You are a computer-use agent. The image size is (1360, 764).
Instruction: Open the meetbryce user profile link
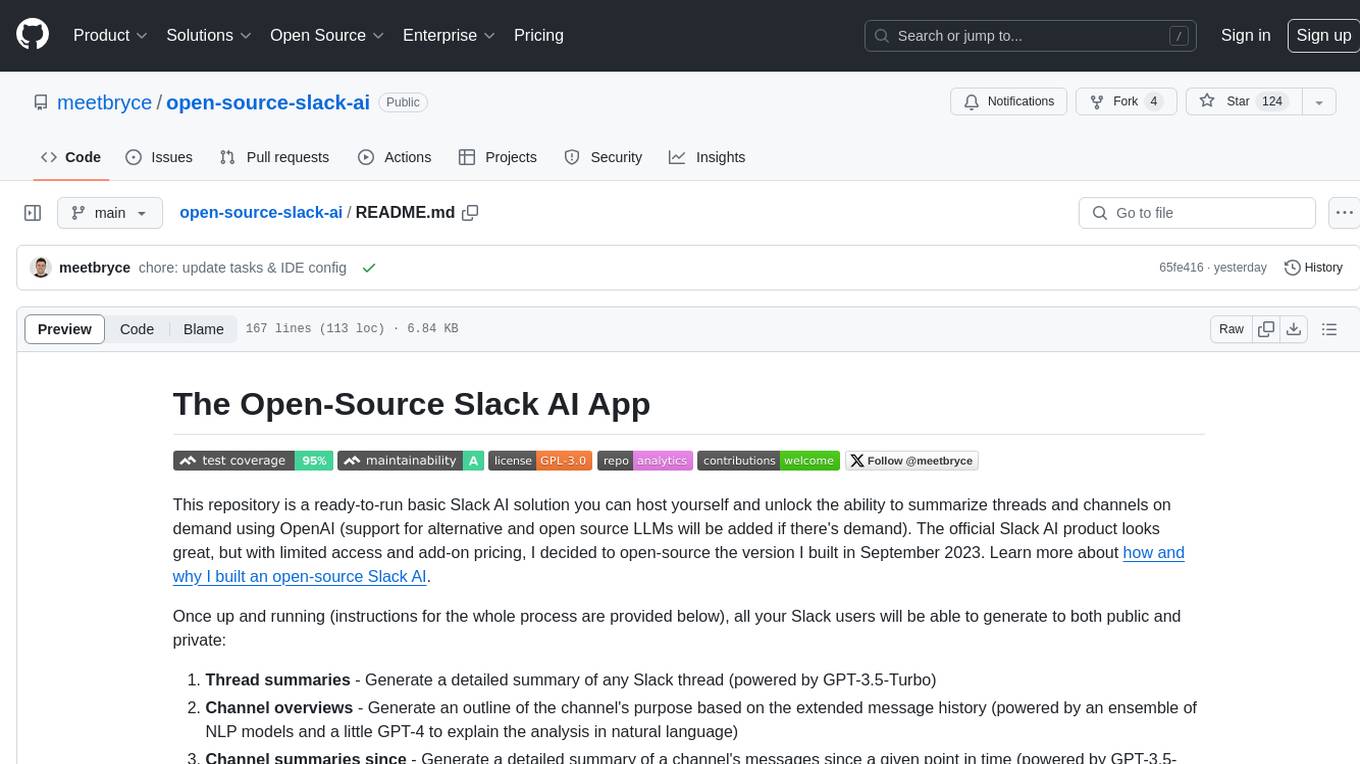tap(104, 102)
